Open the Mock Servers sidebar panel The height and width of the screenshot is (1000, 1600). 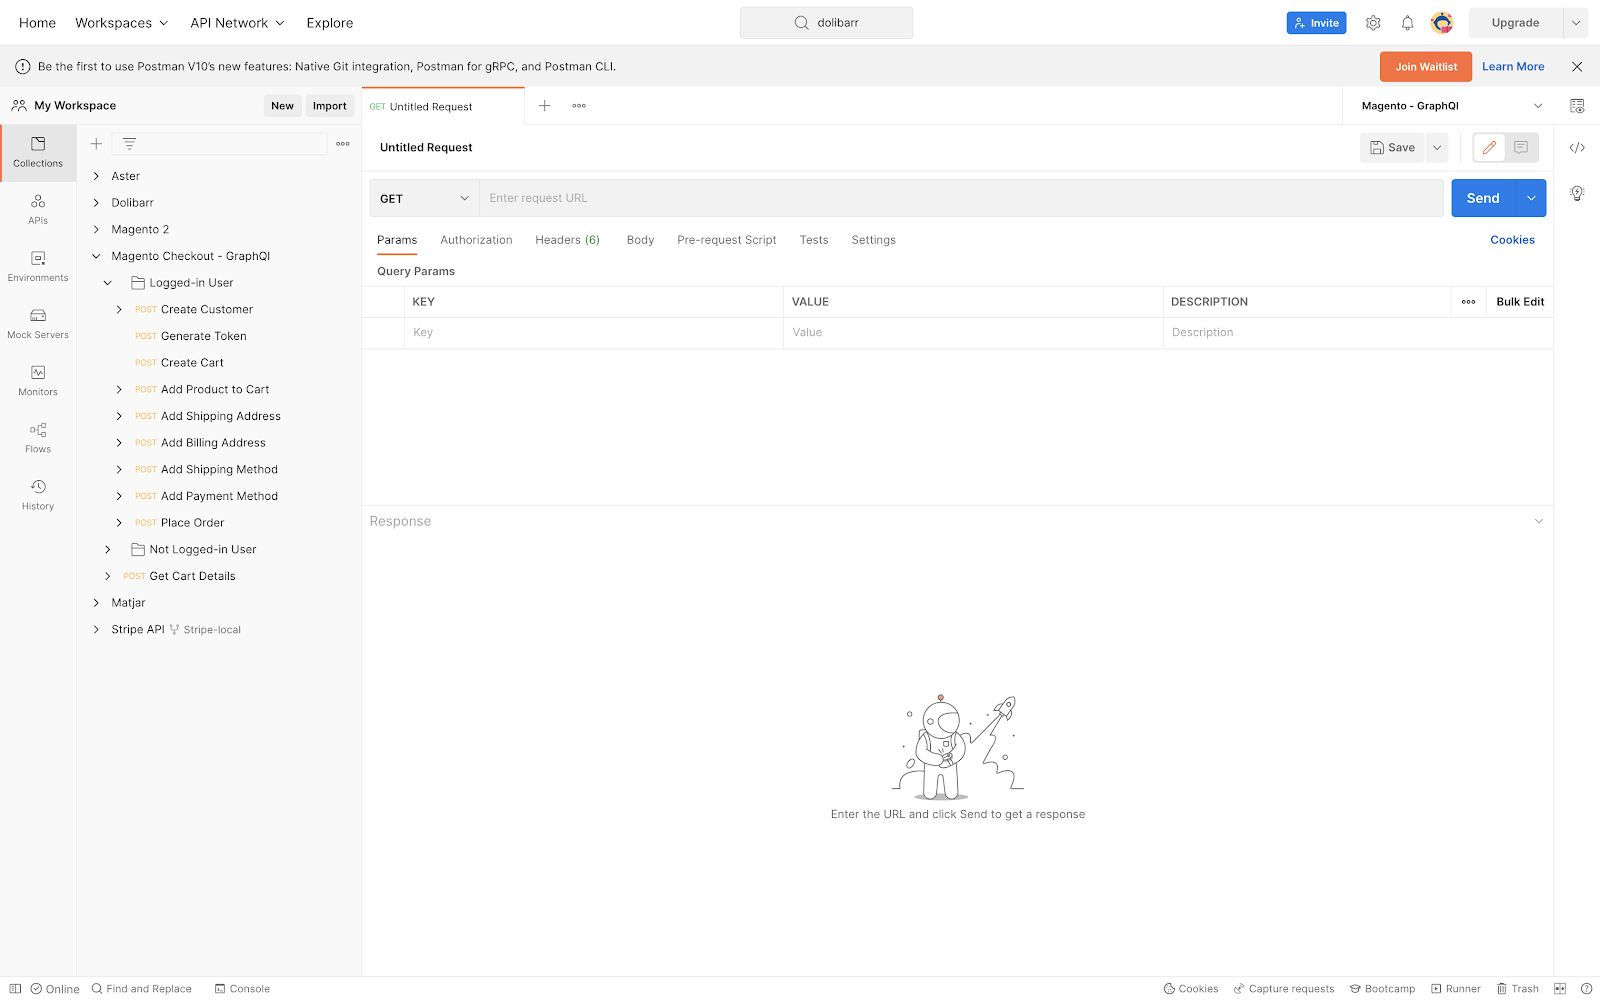point(38,324)
